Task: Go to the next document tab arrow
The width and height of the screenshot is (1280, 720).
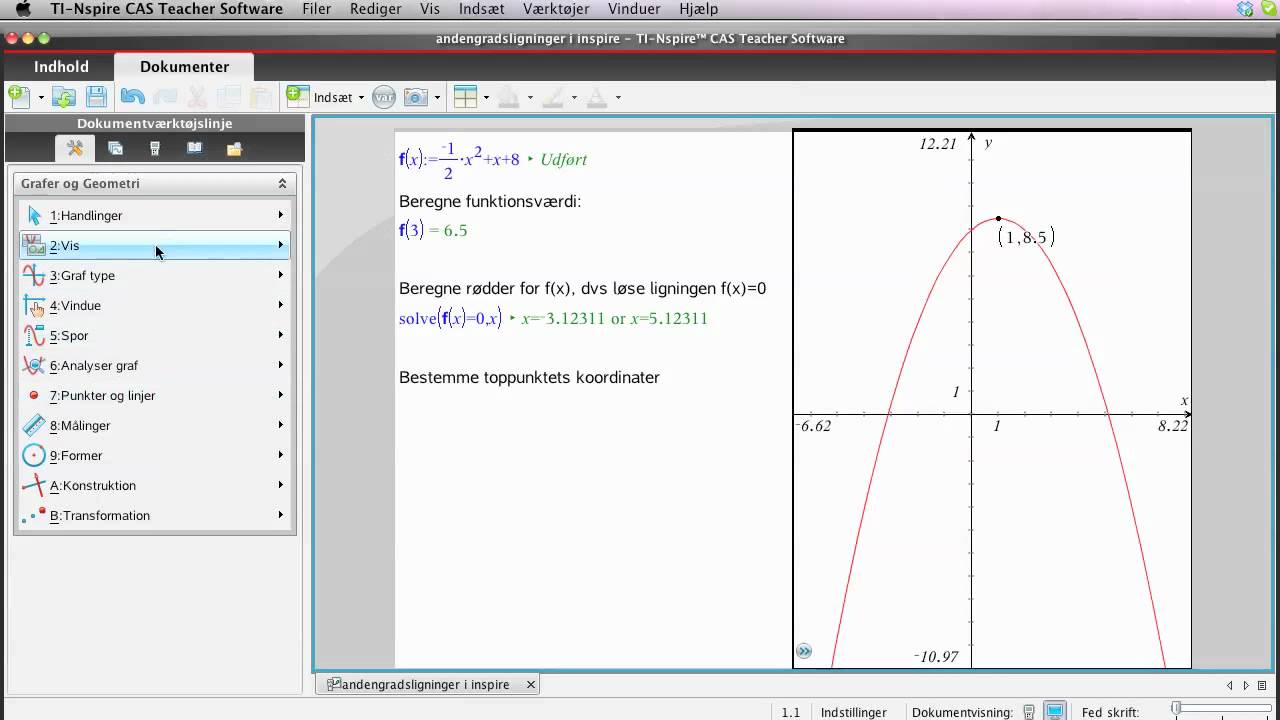Action: [x=1246, y=685]
